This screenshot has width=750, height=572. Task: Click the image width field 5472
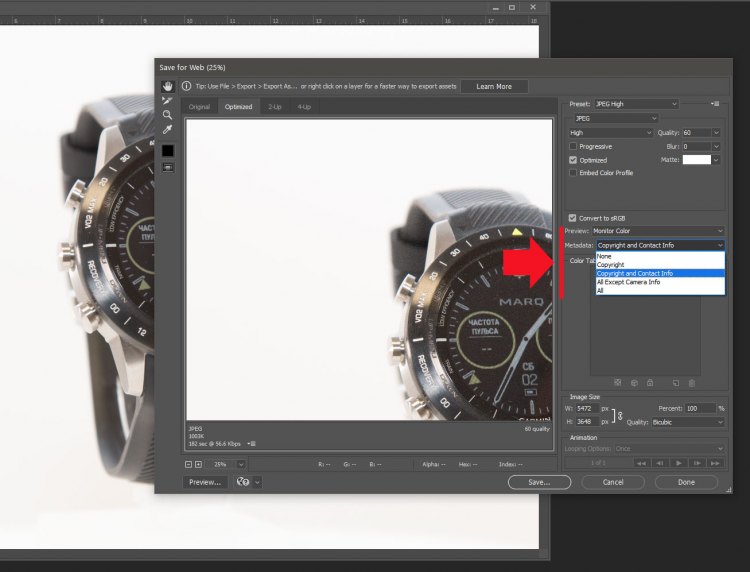click(587, 408)
